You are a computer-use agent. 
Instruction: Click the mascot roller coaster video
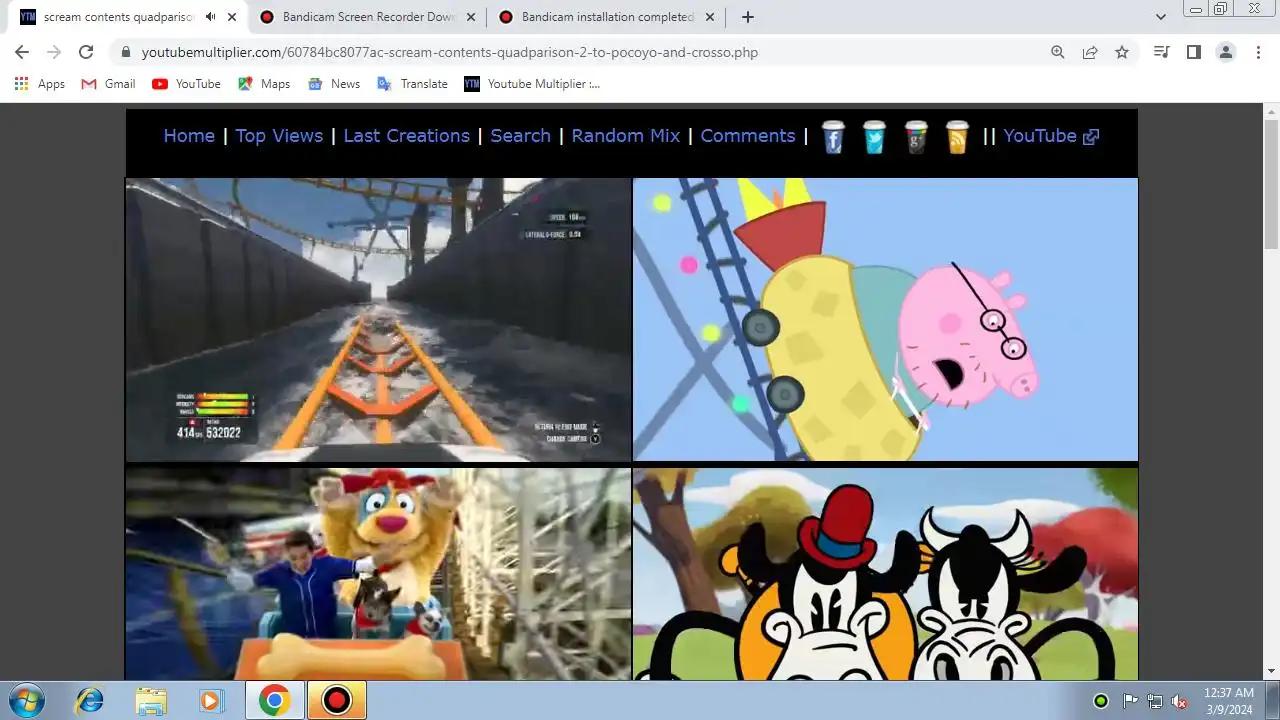click(x=378, y=574)
